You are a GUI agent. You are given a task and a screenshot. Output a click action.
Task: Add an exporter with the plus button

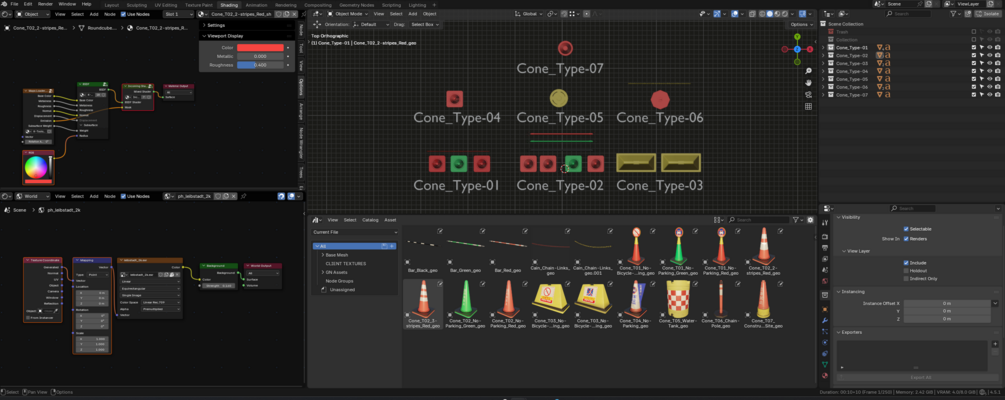(995, 344)
